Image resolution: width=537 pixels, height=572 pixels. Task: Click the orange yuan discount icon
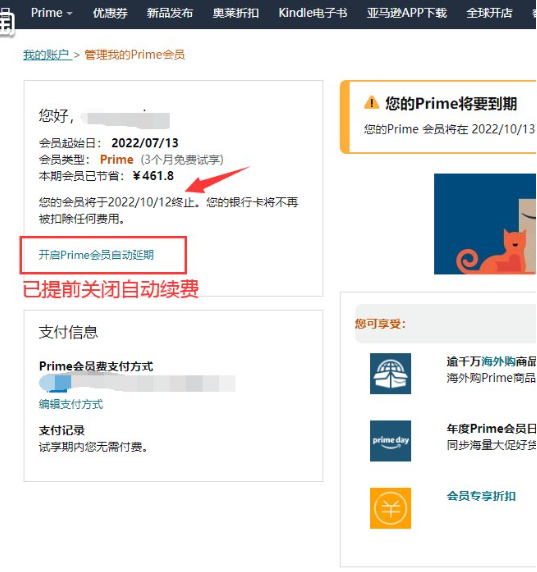click(x=390, y=508)
